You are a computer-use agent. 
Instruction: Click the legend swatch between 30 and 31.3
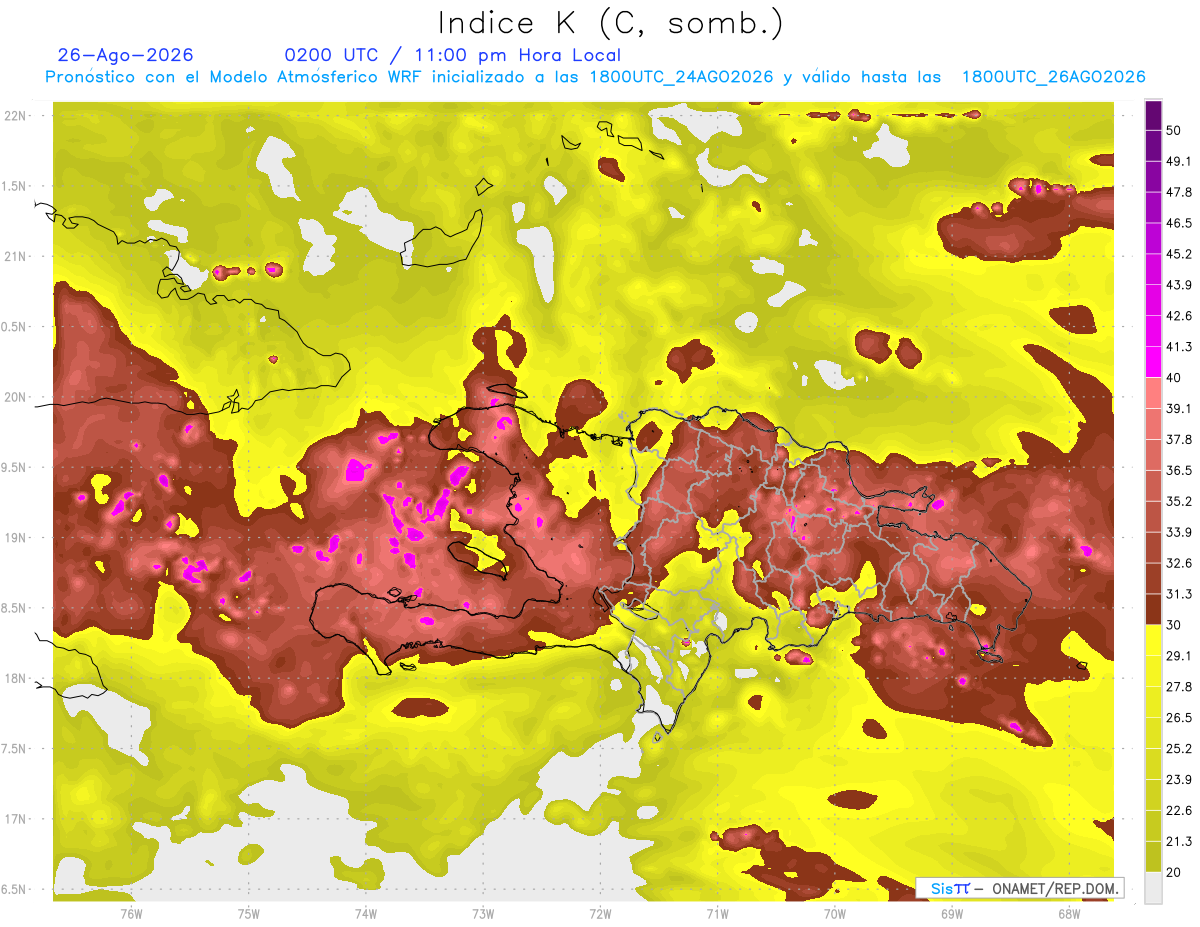click(x=1153, y=610)
